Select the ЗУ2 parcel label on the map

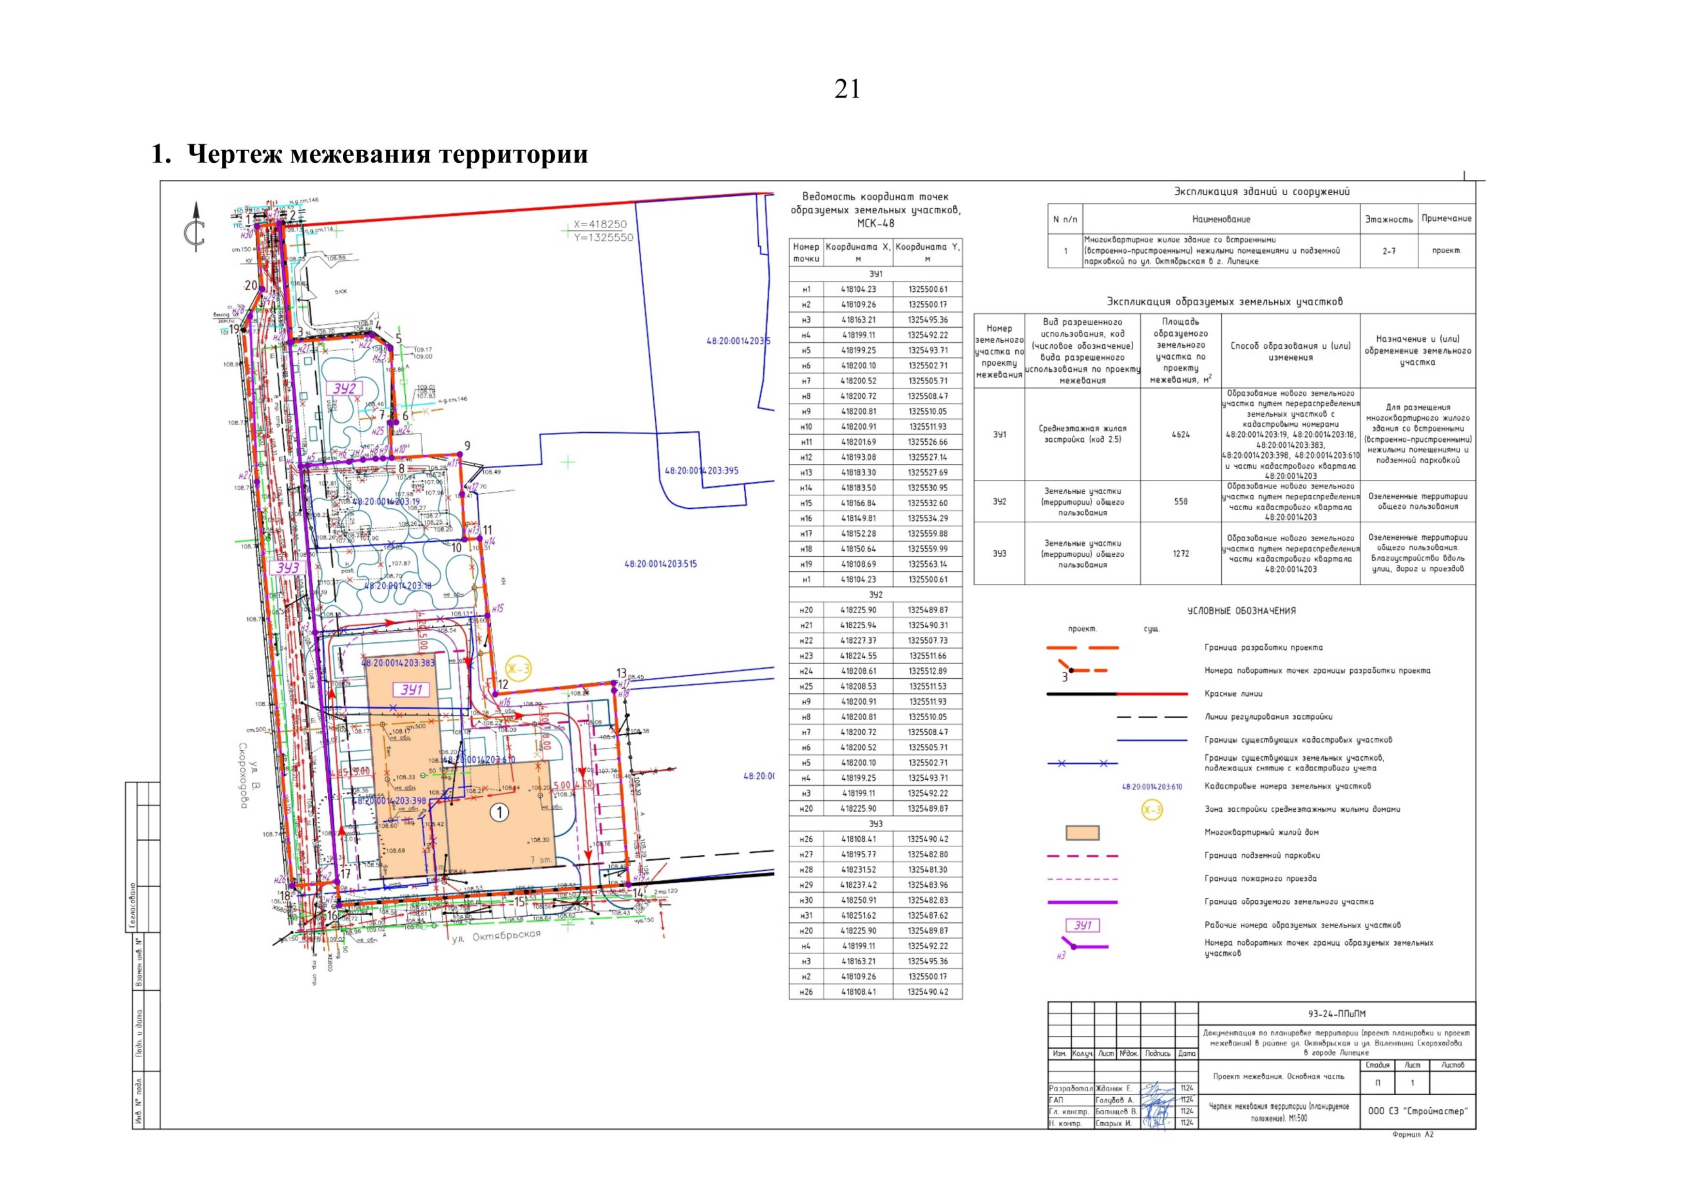345,388
